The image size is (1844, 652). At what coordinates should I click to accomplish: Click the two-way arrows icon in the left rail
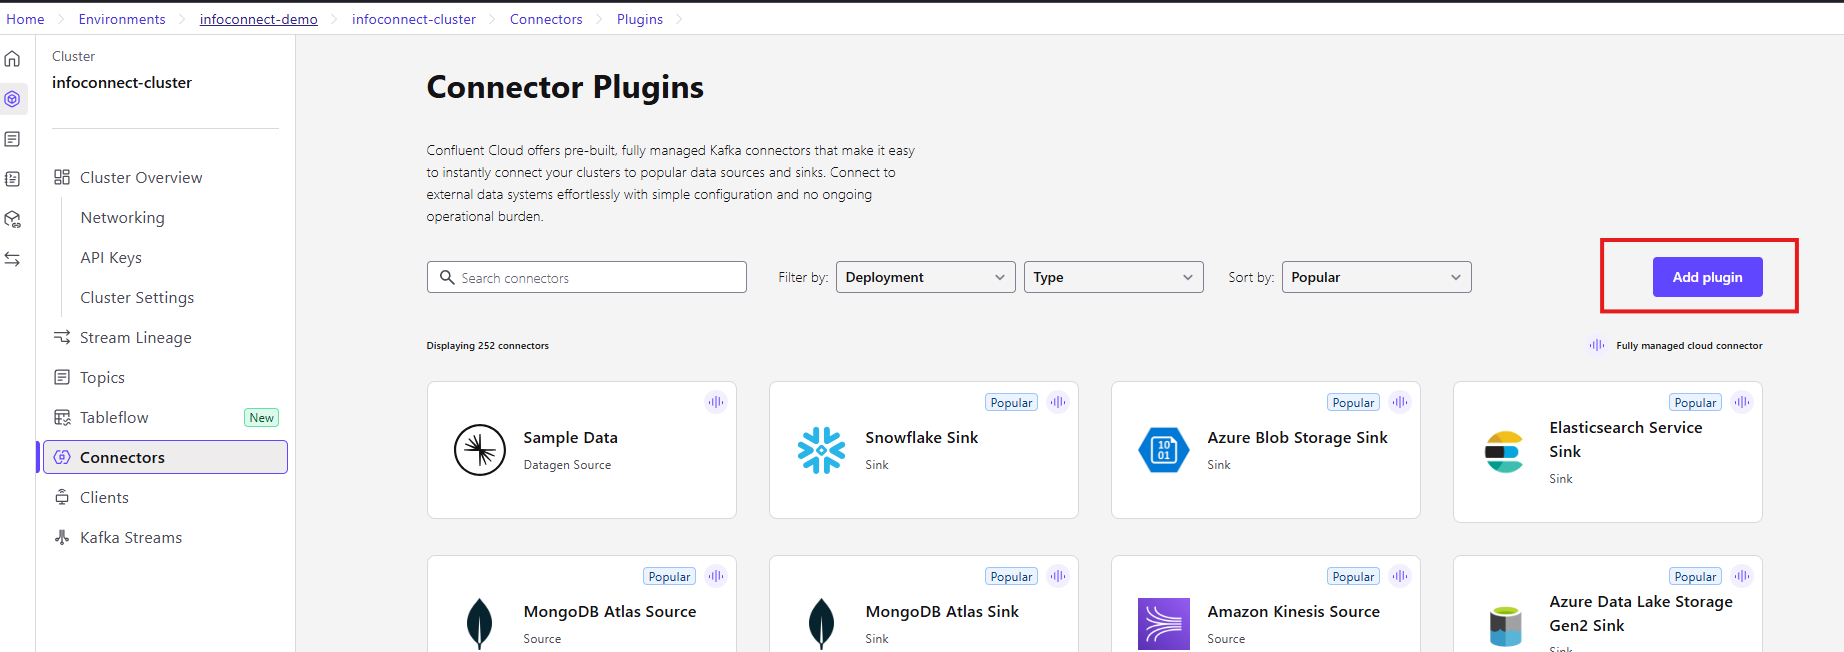click(12, 259)
